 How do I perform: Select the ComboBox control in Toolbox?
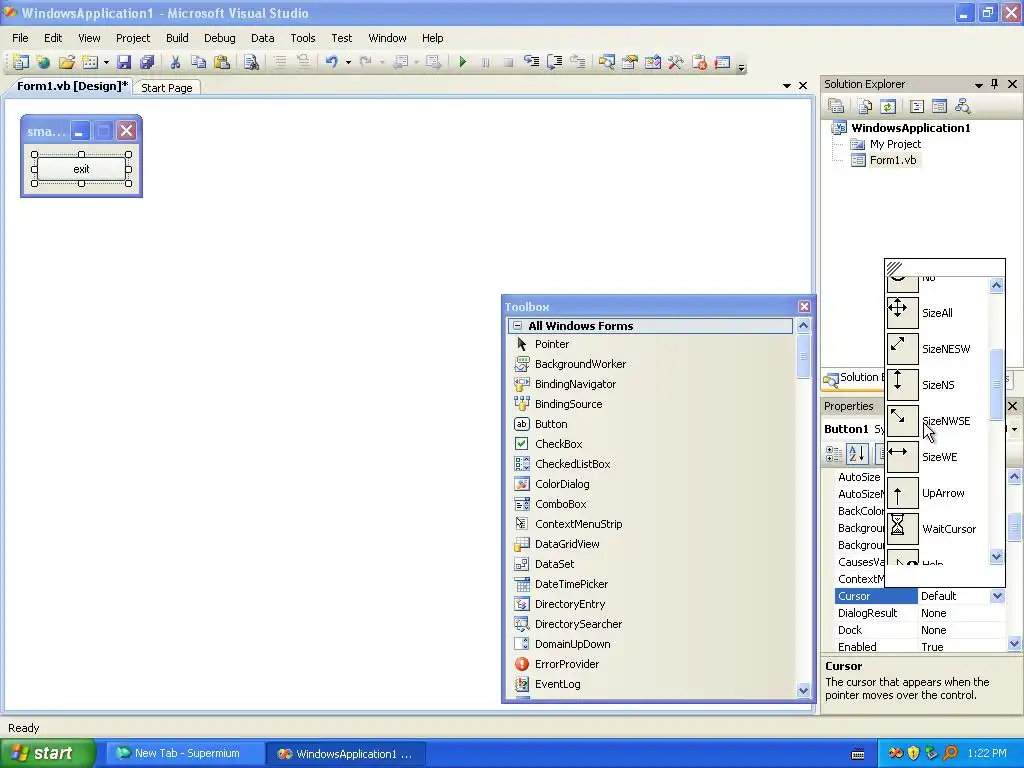point(560,504)
